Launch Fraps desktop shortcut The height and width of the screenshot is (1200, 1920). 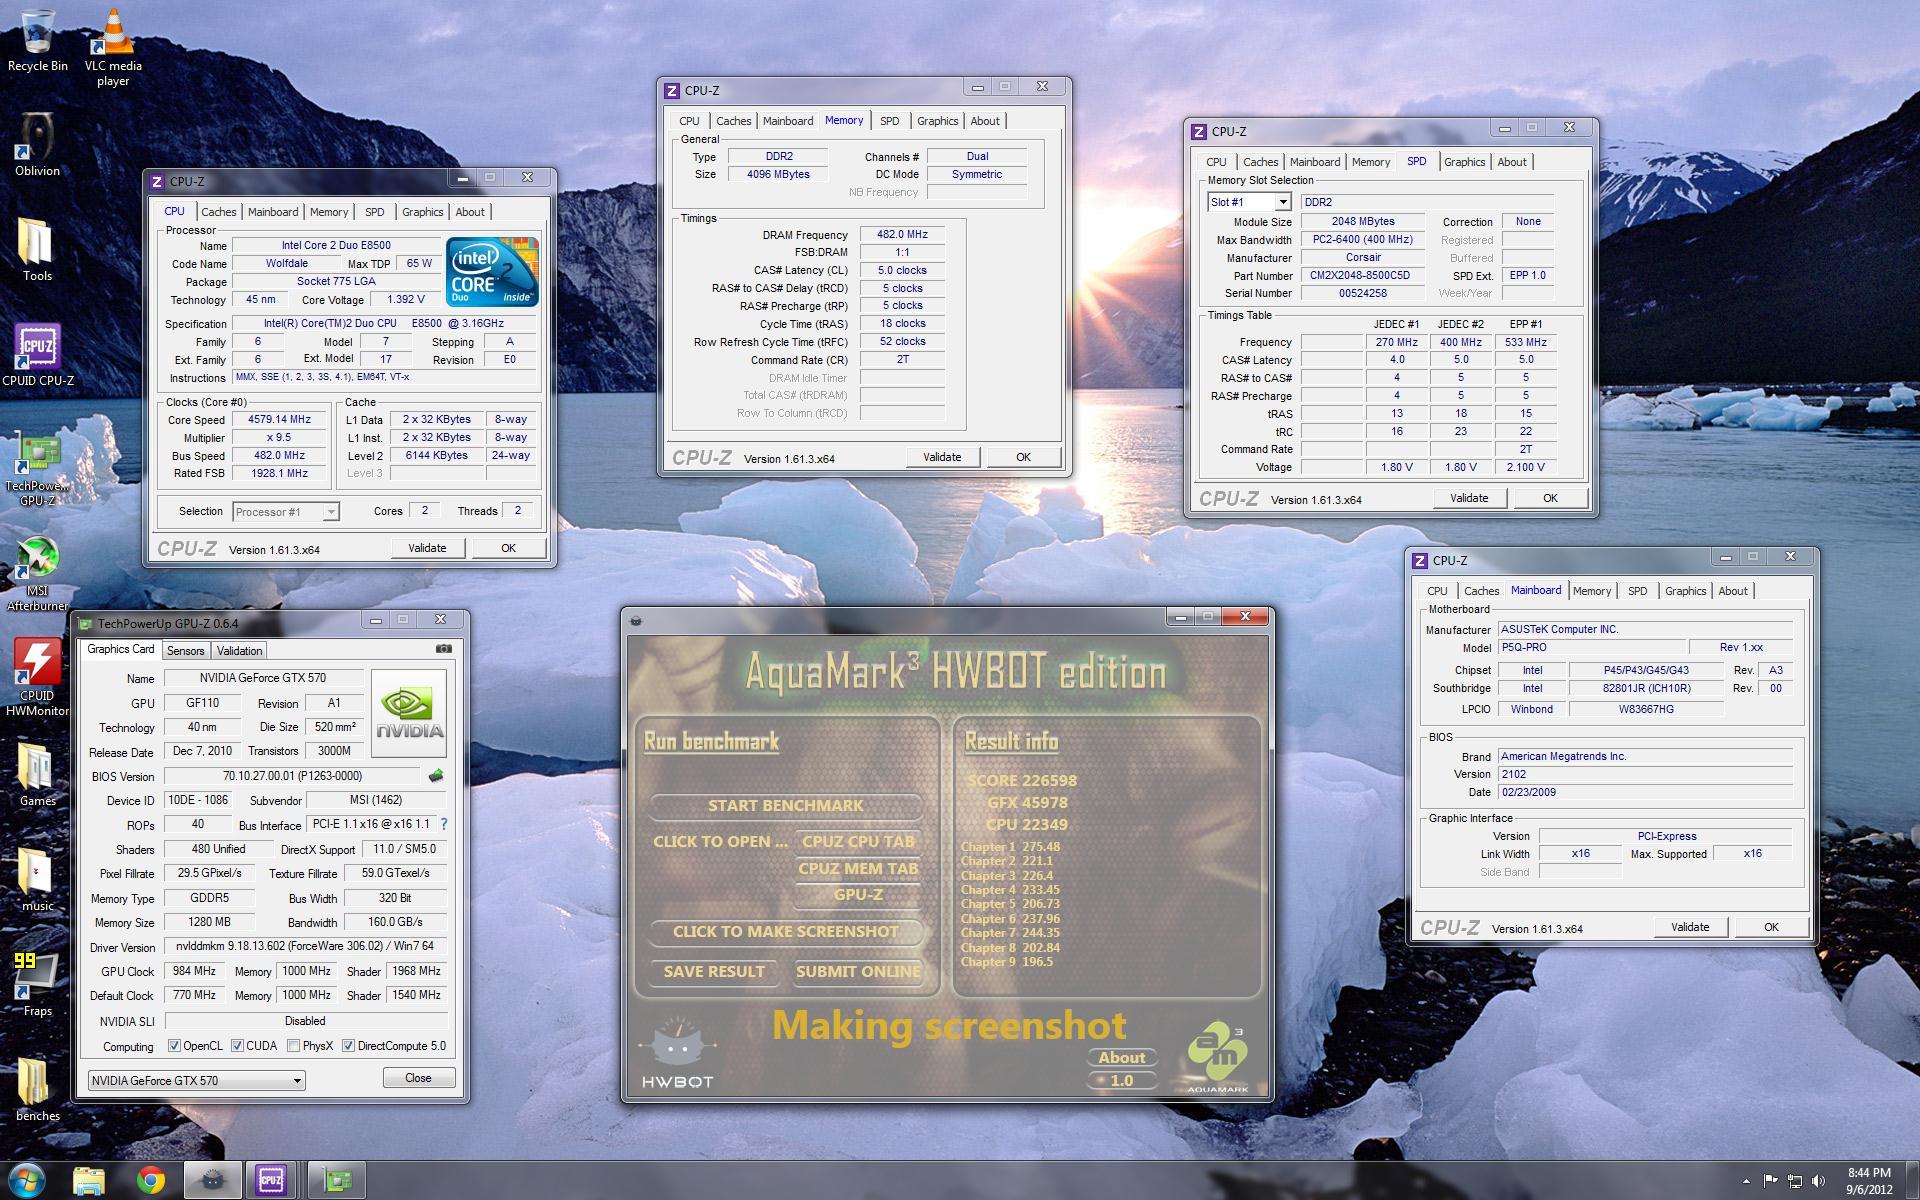coord(37,985)
